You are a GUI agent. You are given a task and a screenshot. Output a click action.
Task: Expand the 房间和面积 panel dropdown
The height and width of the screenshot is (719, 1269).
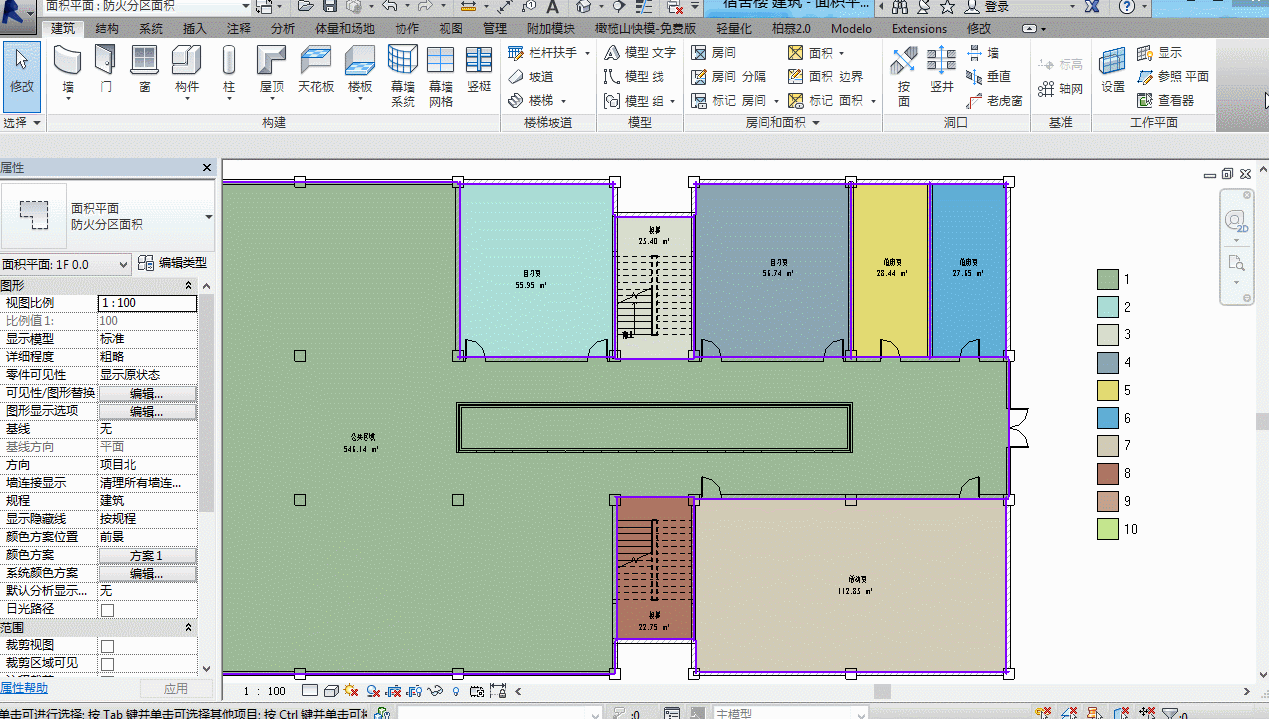[782, 123]
